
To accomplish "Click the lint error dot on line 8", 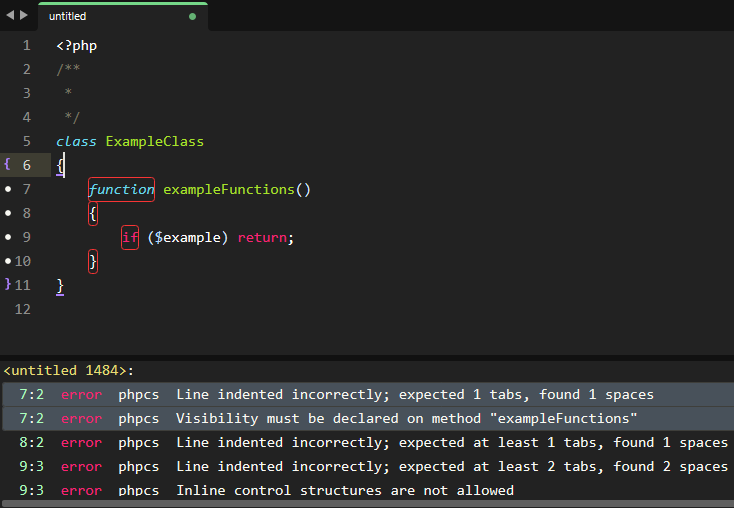I will coord(8,213).
